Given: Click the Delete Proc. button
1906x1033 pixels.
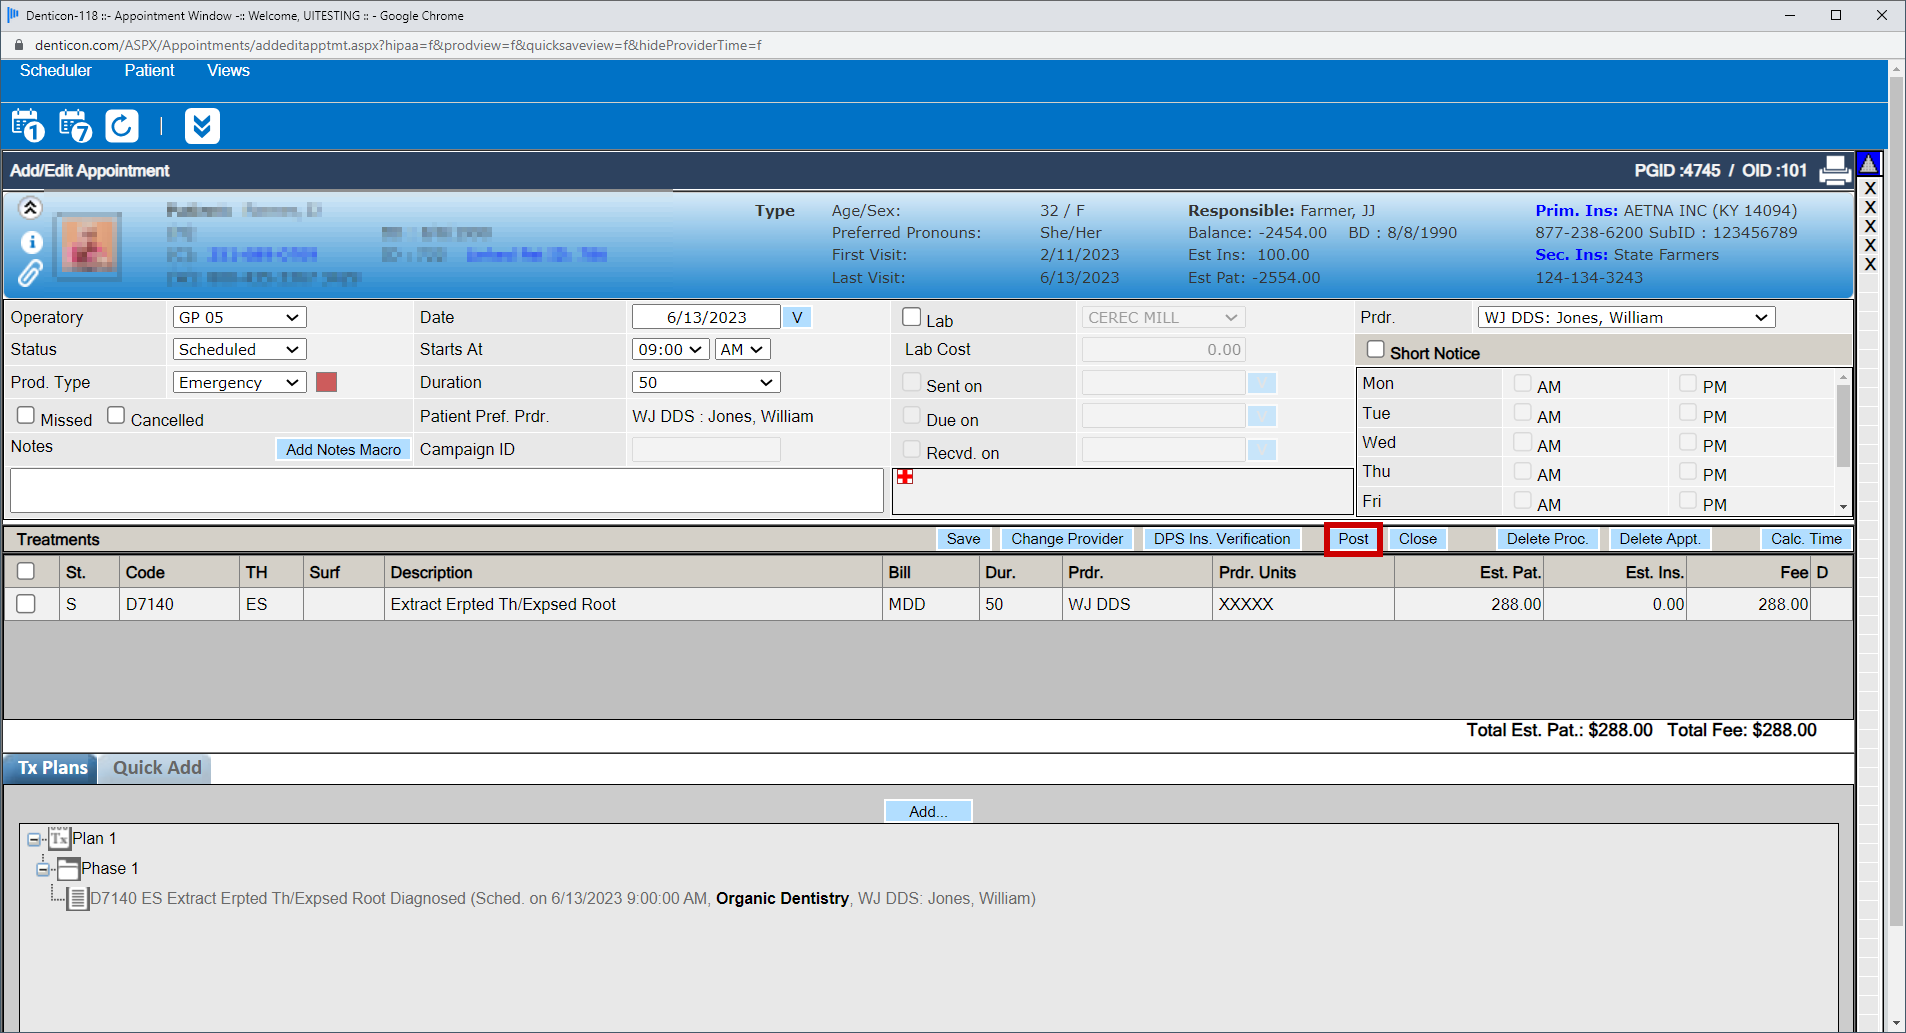Looking at the screenshot, I should 1547,539.
